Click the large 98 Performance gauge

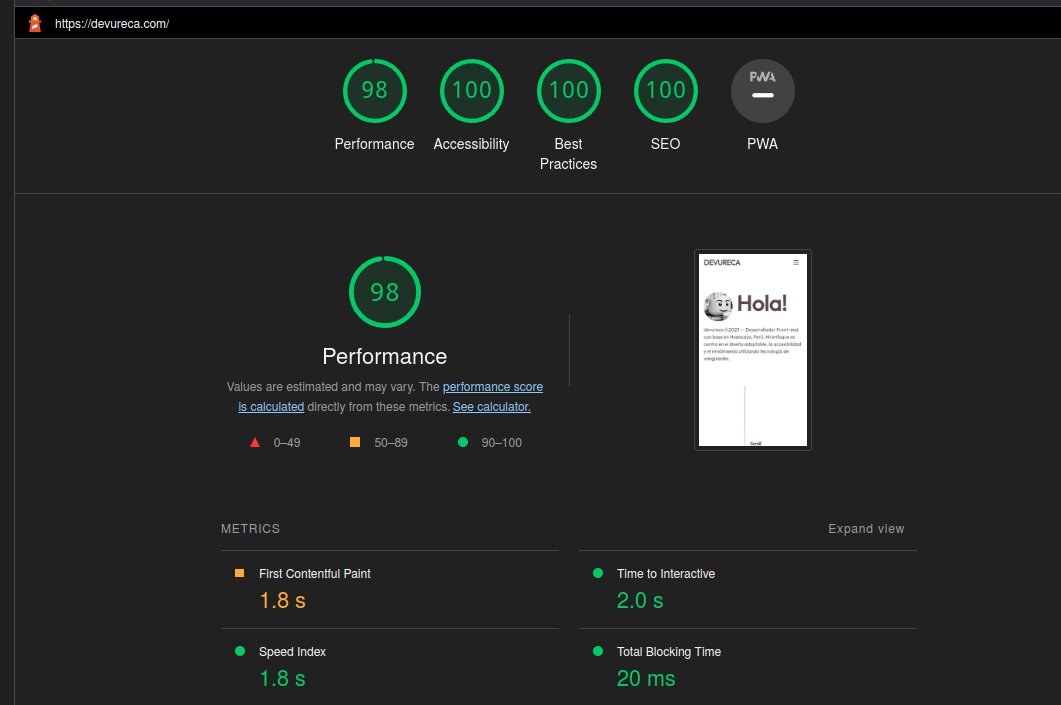385,292
